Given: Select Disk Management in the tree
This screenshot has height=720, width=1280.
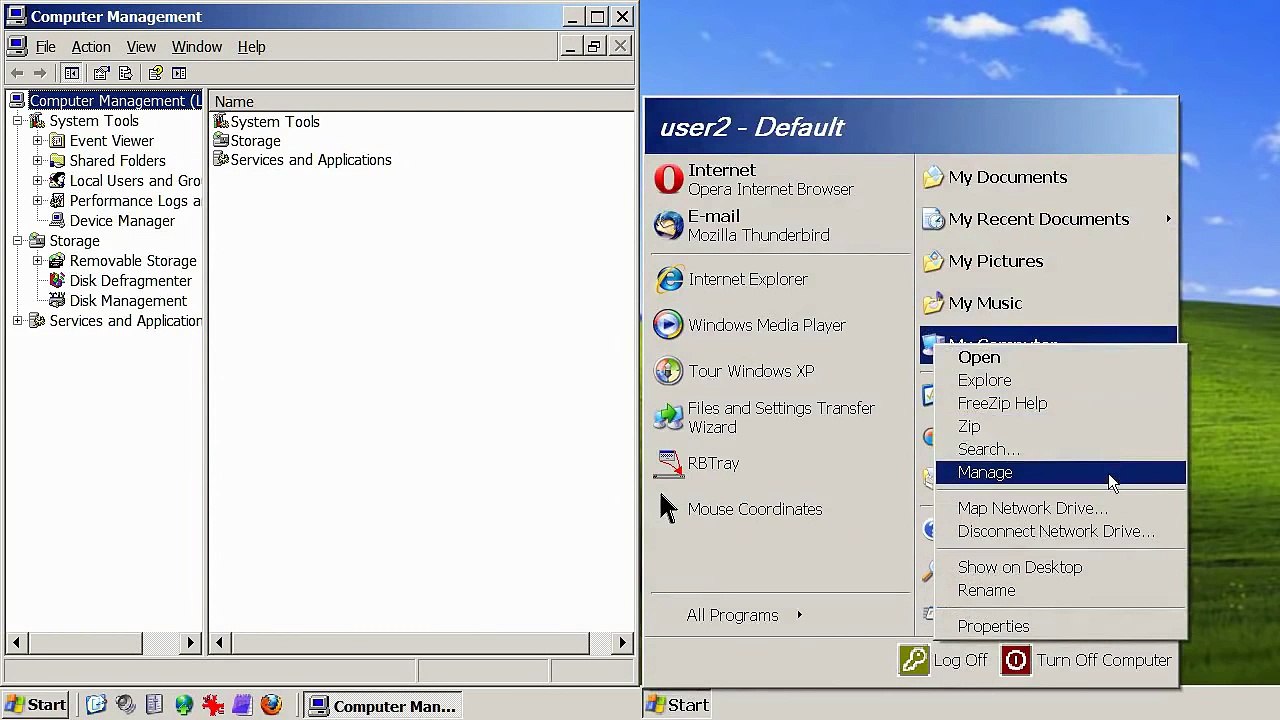Looking at the screenshot, I should click(128, 301).
